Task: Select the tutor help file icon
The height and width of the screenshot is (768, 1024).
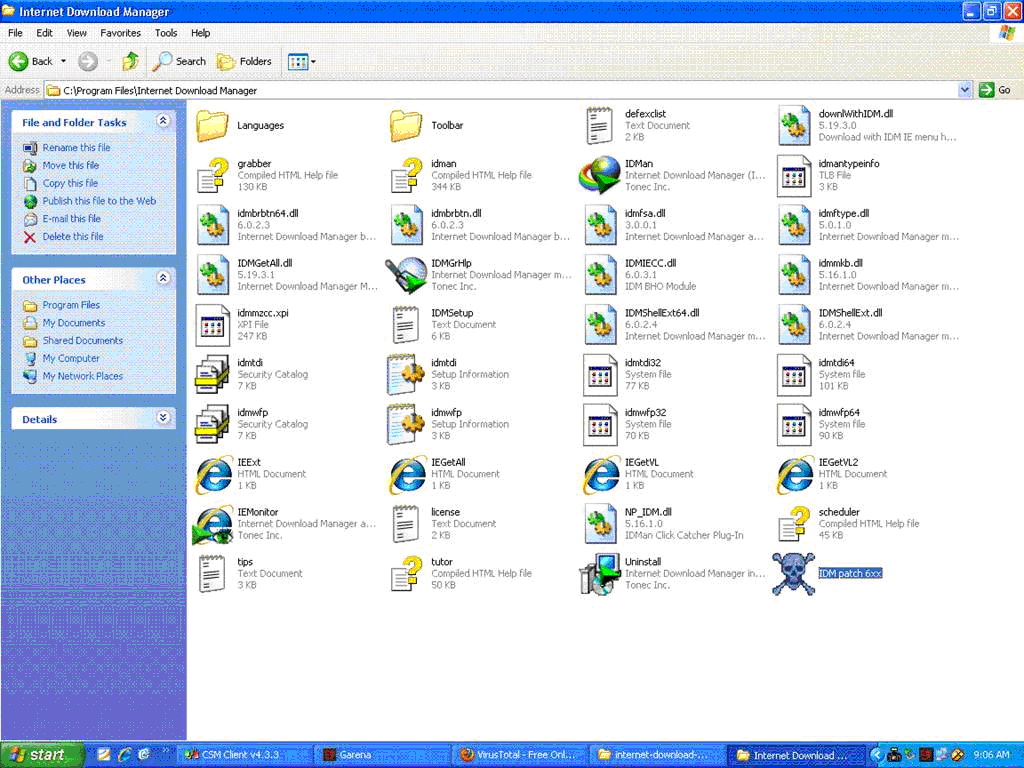Action: [406, 574]
